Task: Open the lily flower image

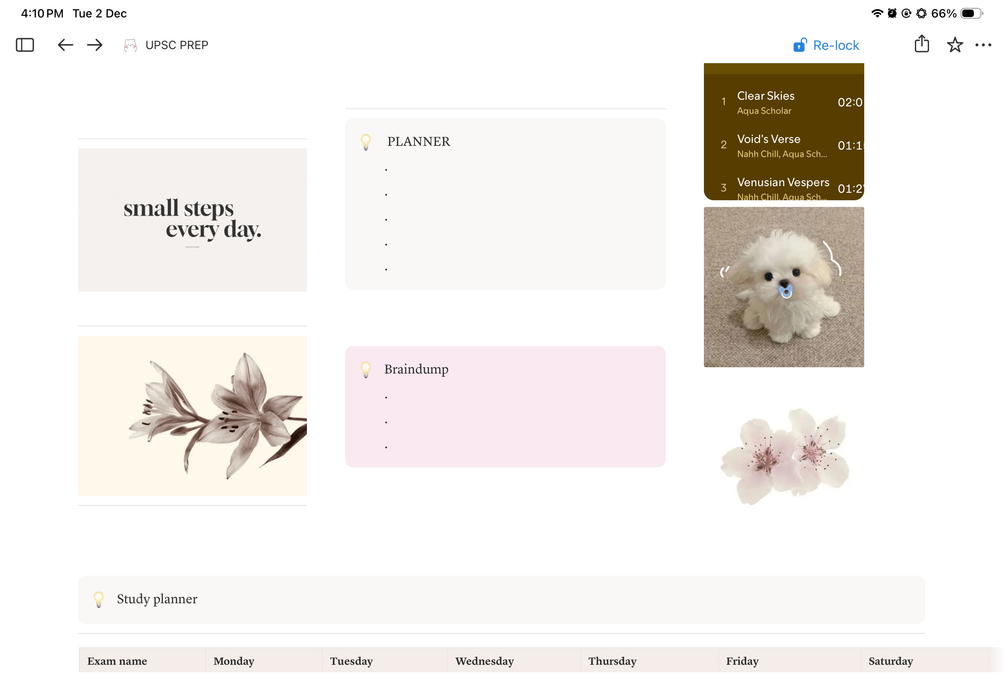Action: pos(192,415)
